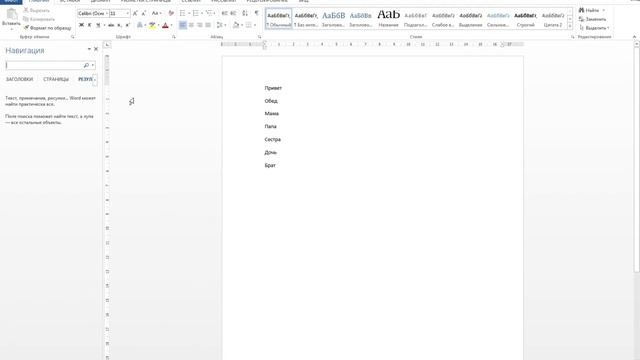This screenshot has width=640, height=360.
Task: Copy the selection with Копировать
Action: point(39,19)
